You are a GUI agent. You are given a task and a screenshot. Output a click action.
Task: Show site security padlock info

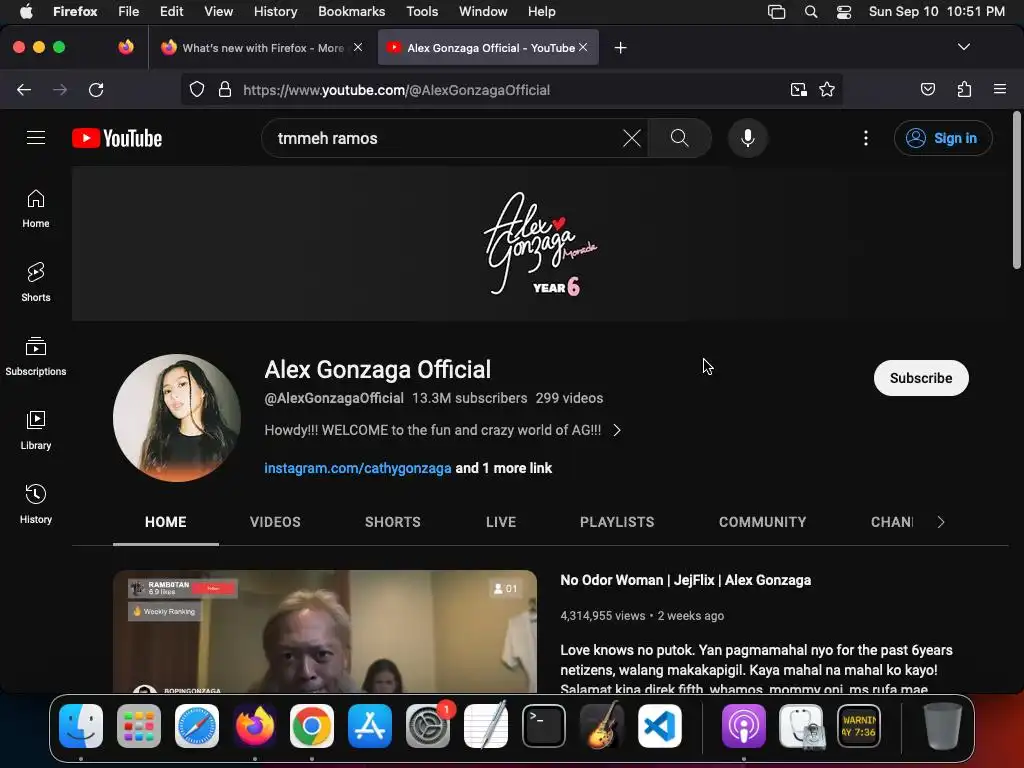[225, 89]
